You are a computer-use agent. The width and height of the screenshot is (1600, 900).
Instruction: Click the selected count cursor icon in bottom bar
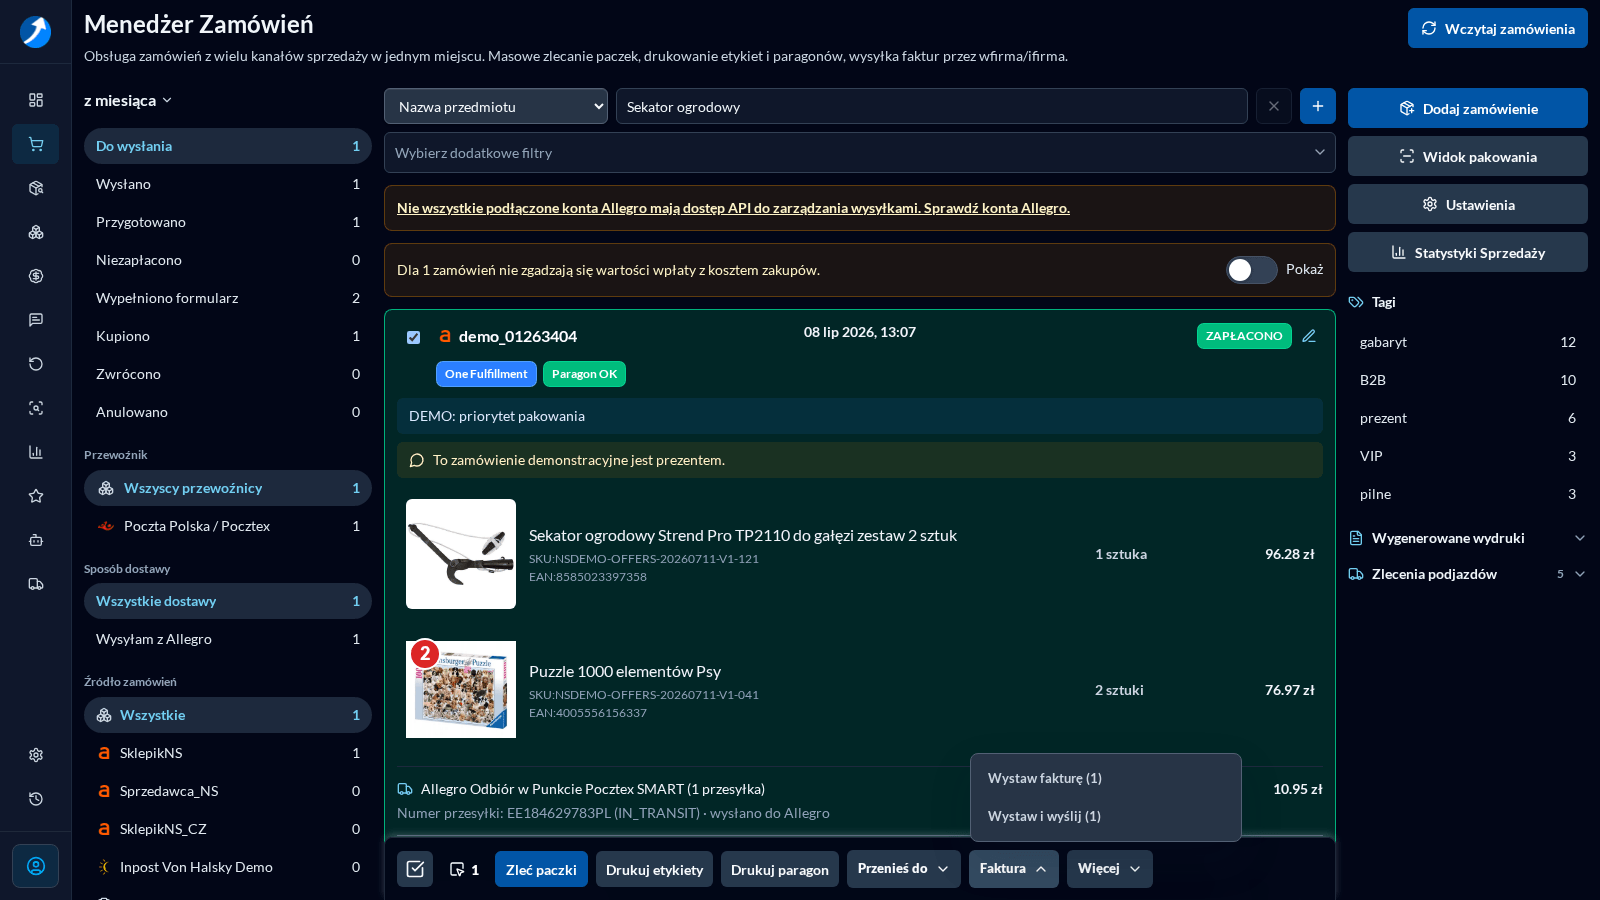457,870
